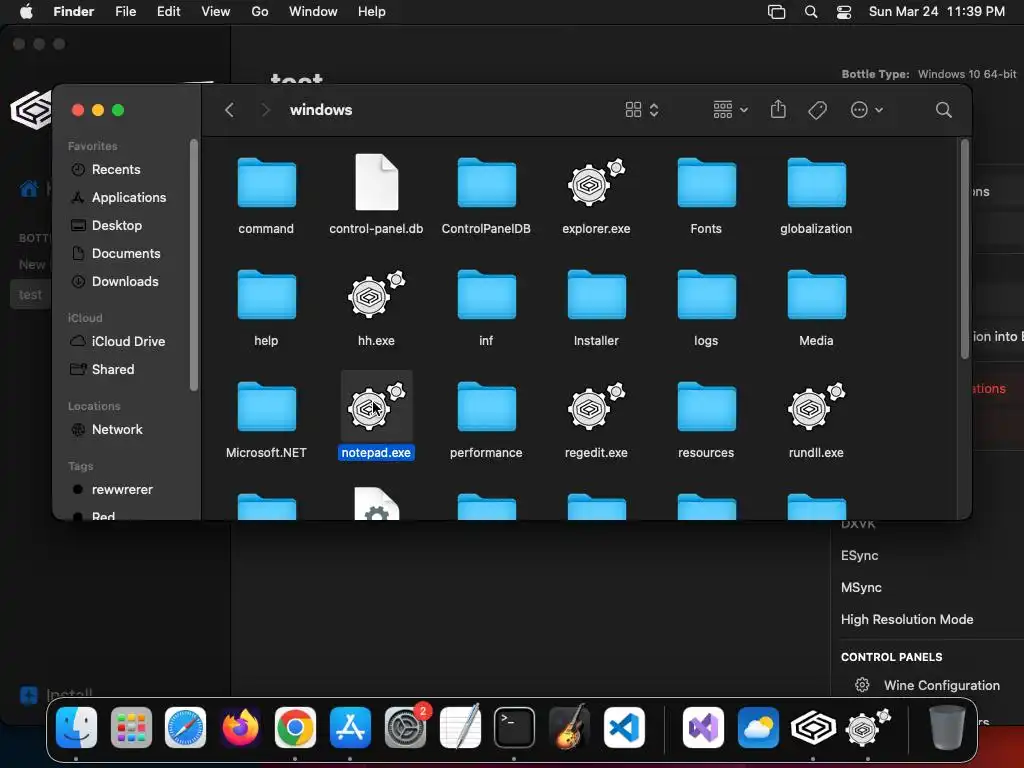Select the test bottle in Whisky sidebar

30,295
